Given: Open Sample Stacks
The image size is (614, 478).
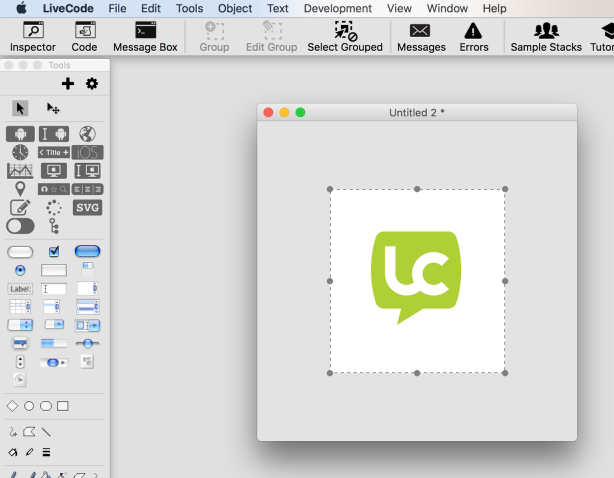Looking at the screenshot, I should [546, 36].
